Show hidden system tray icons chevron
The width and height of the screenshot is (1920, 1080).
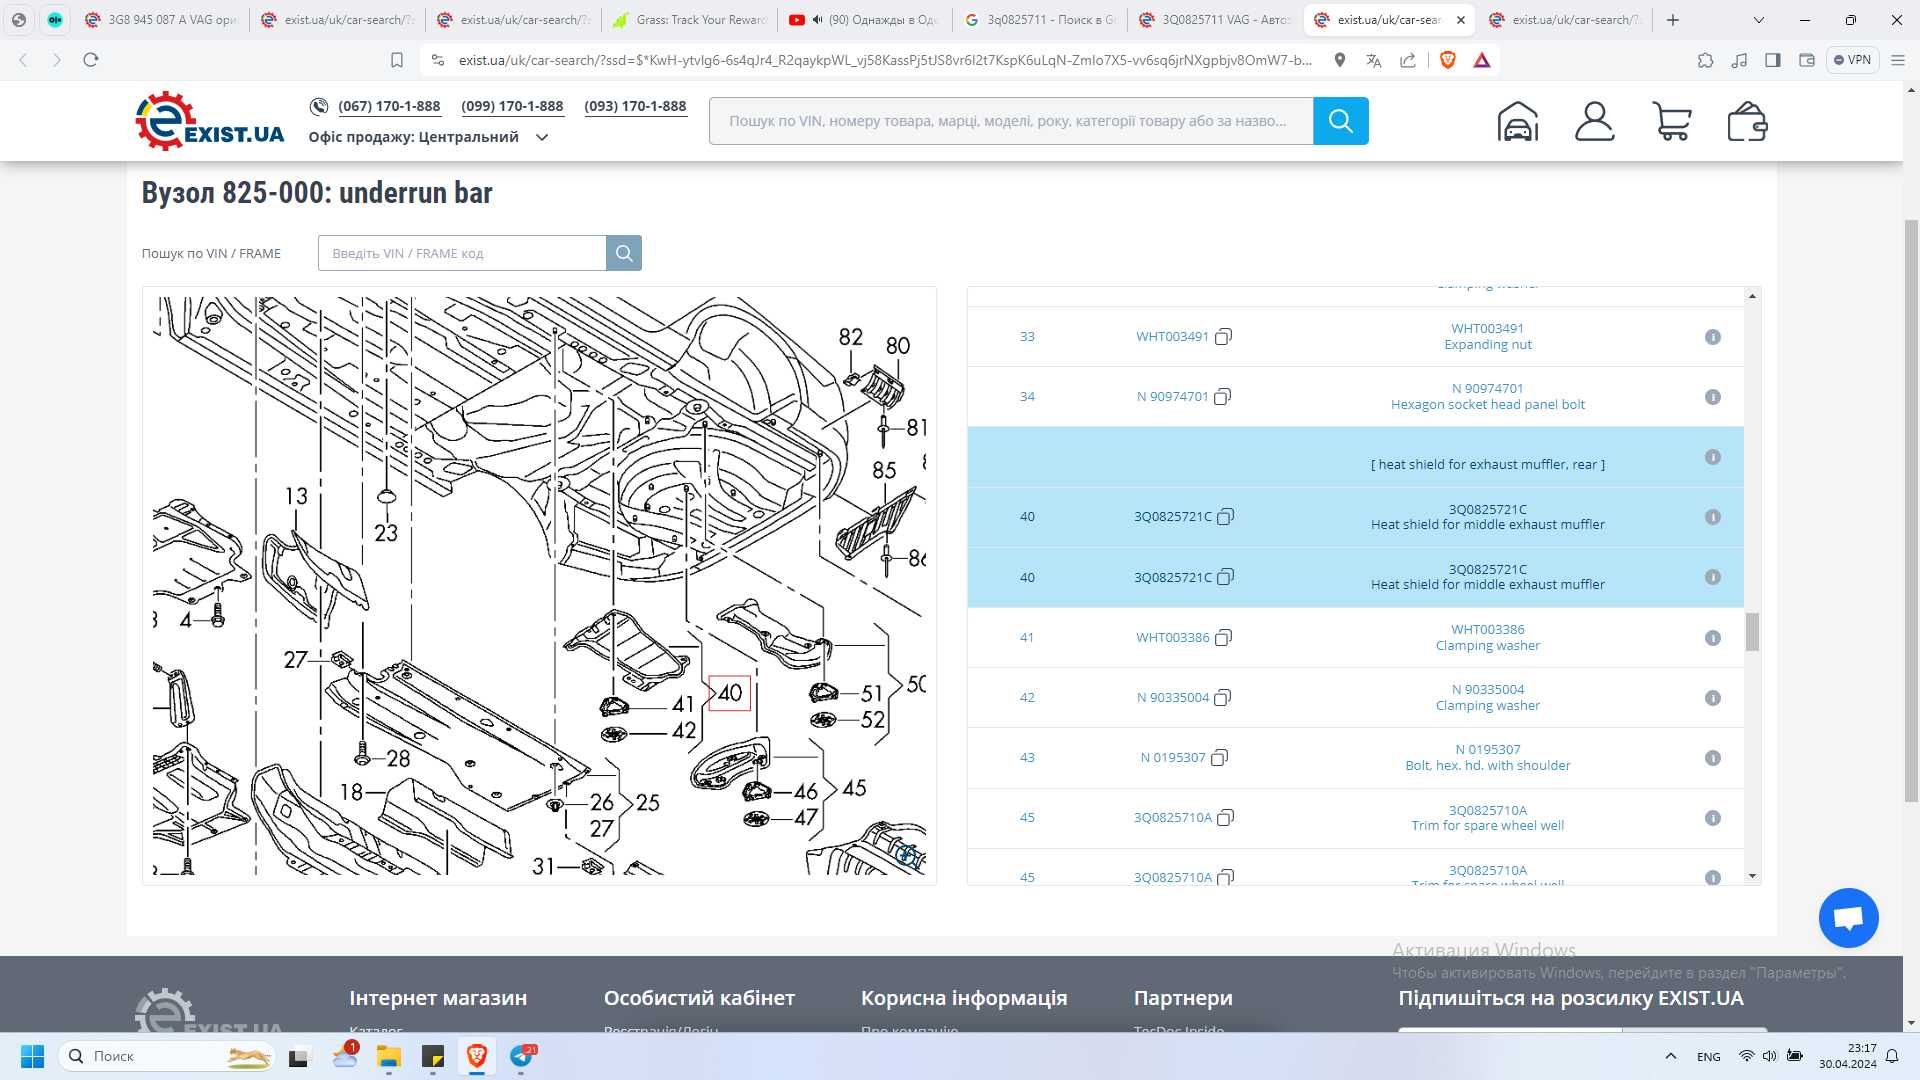tap(1670, 1056)
